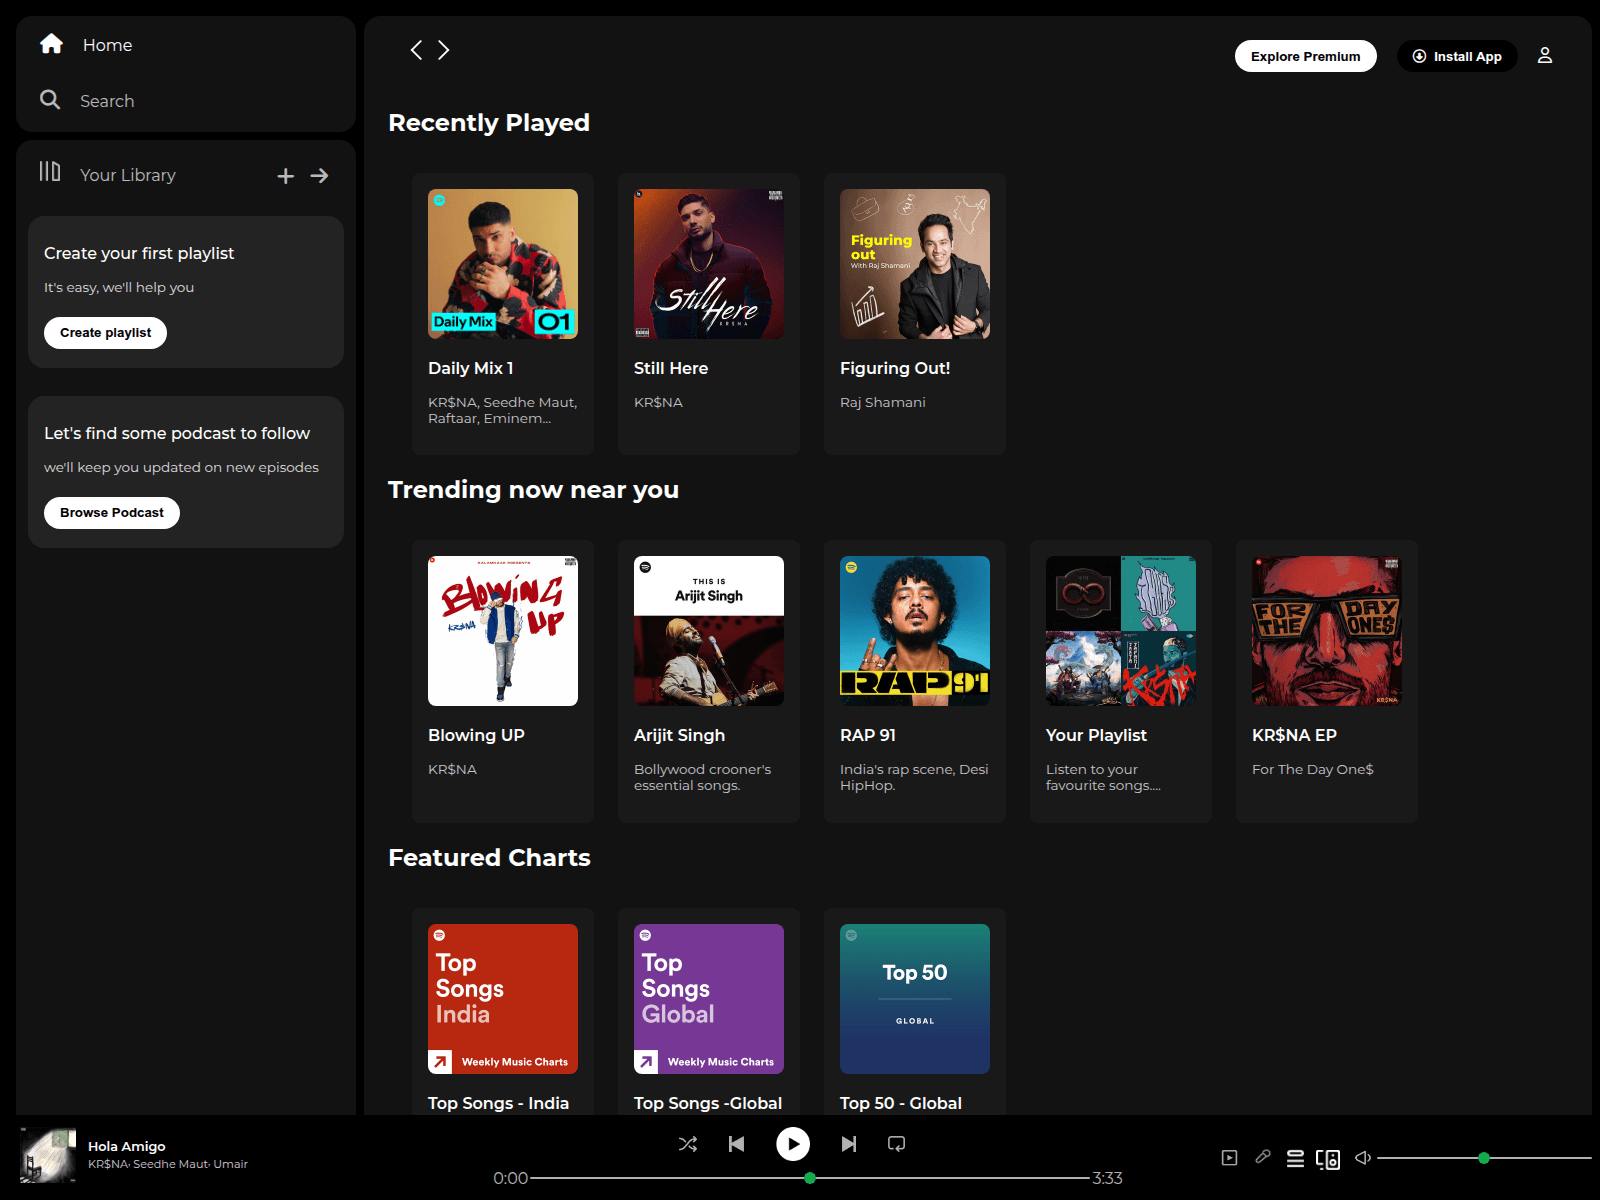Open the RAP 91 playlist cover

coord(915,631)
